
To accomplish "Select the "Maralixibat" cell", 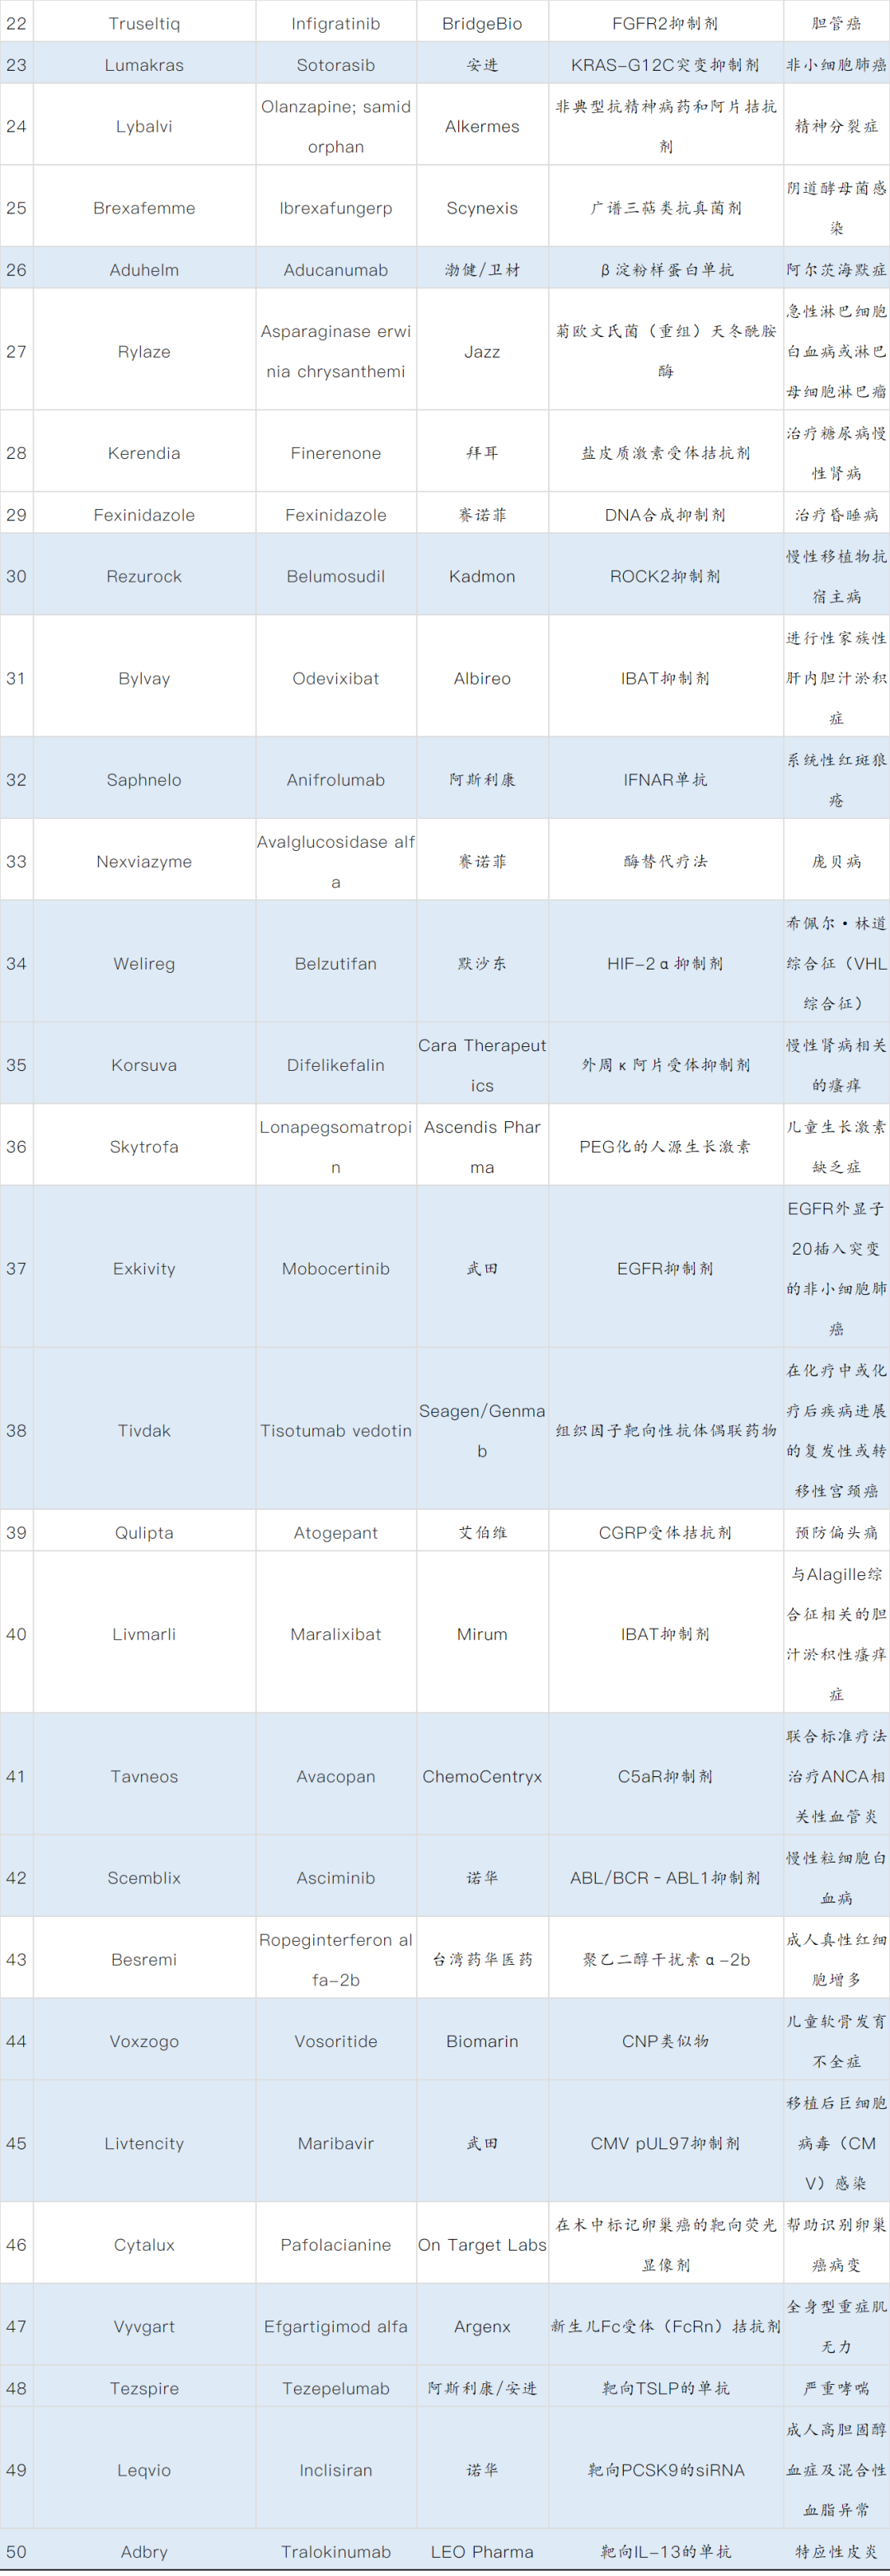I will [336, 1634].
